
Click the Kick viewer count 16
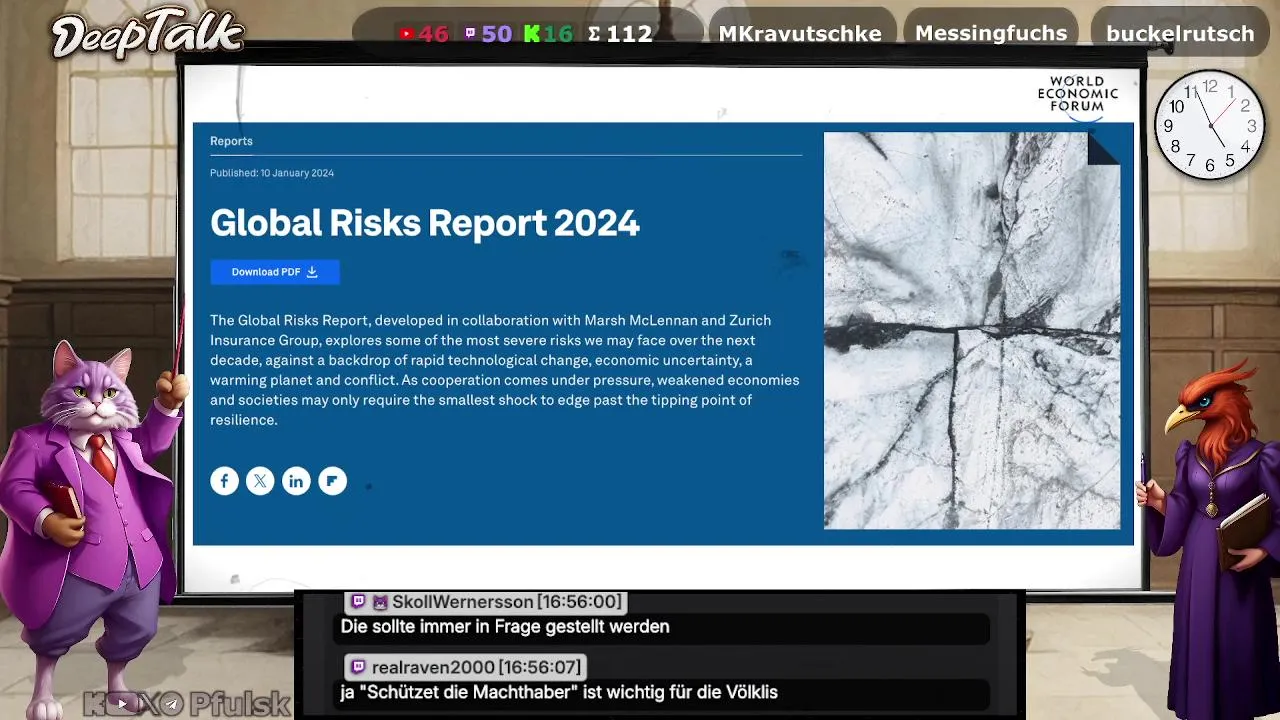point(549,34)
